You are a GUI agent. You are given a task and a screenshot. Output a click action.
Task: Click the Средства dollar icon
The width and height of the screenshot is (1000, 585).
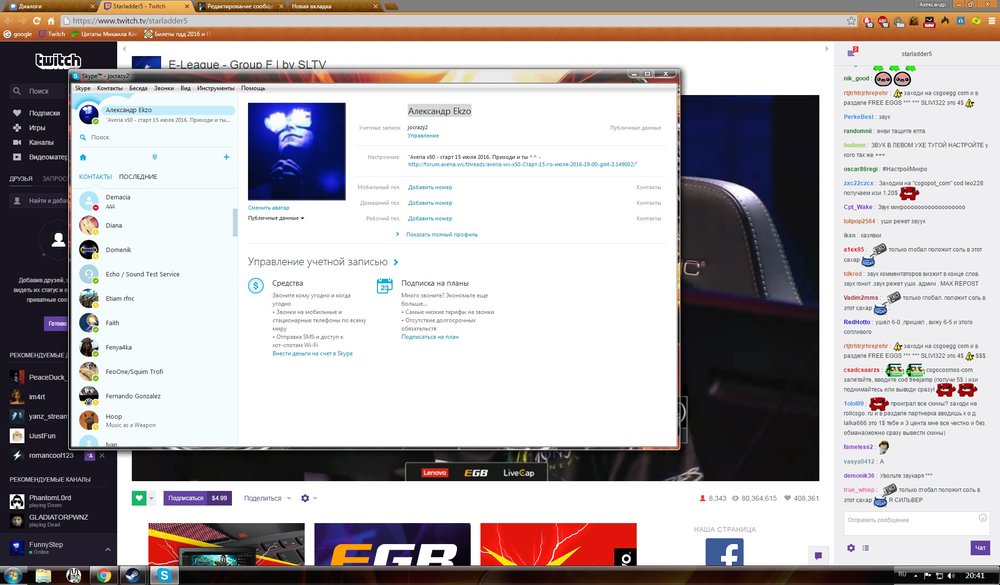[257, 286]
